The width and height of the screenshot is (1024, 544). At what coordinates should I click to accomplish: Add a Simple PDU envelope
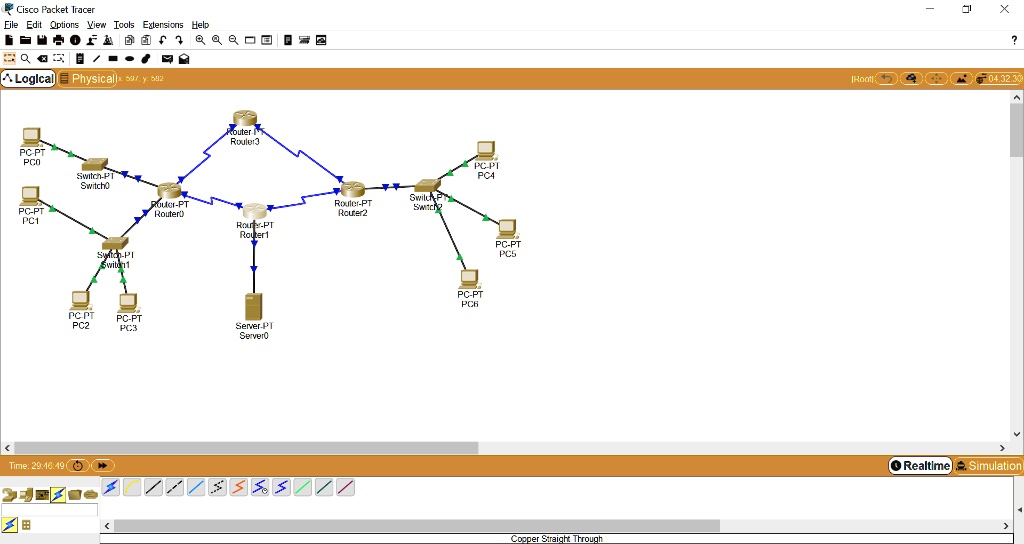tap(167, 59)
